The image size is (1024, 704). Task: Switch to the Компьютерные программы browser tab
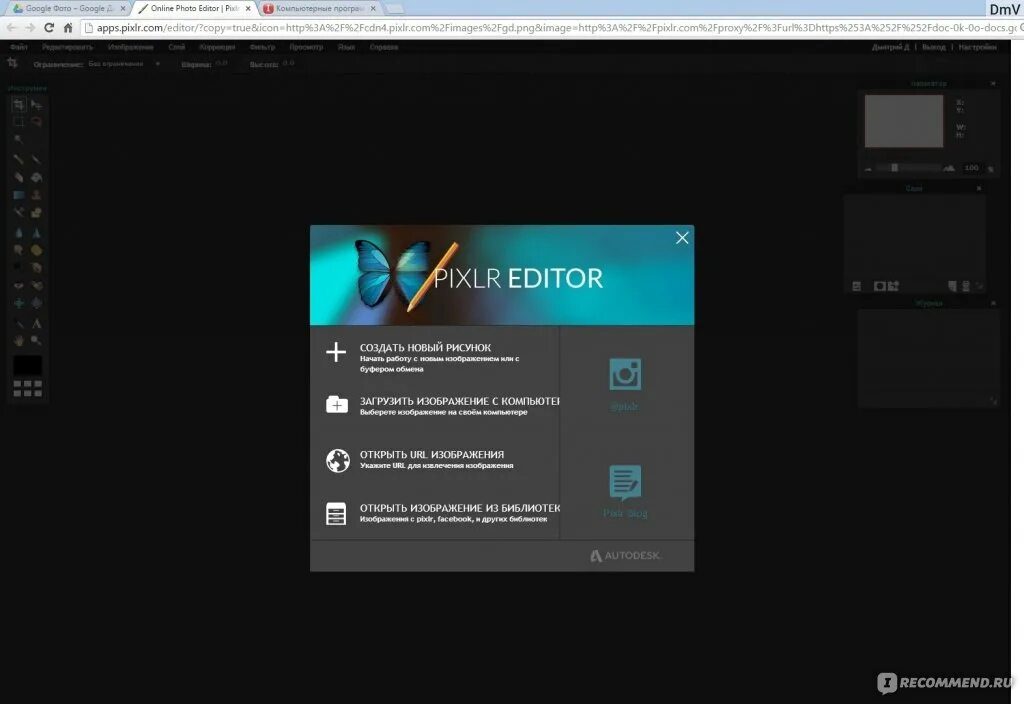pos(320,8)
